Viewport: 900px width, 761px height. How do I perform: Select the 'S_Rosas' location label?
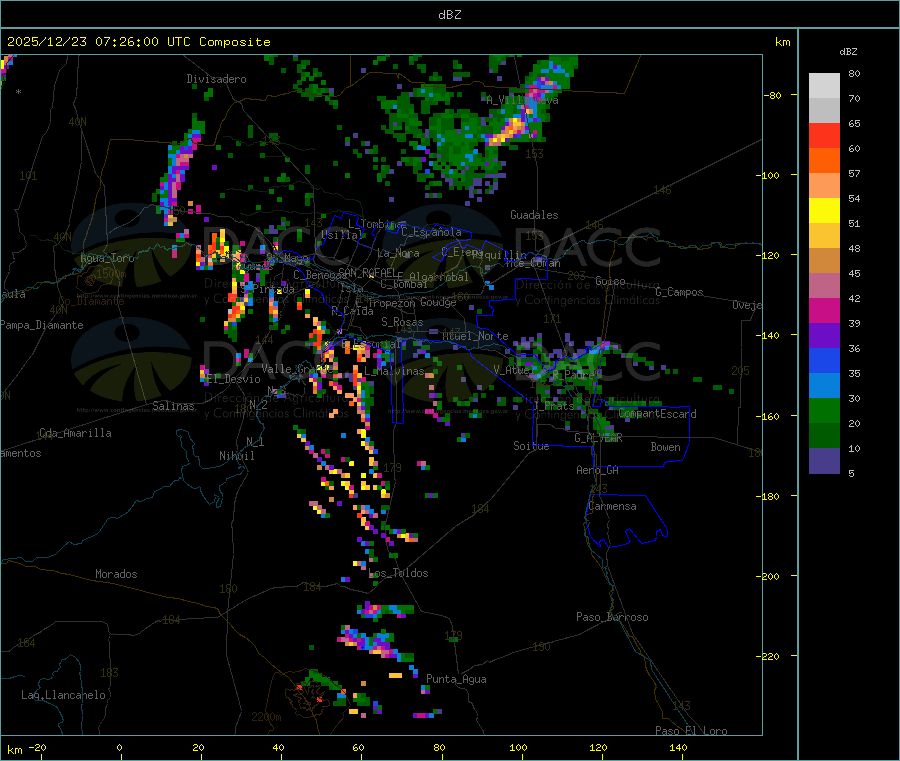(x=402, y=322)
